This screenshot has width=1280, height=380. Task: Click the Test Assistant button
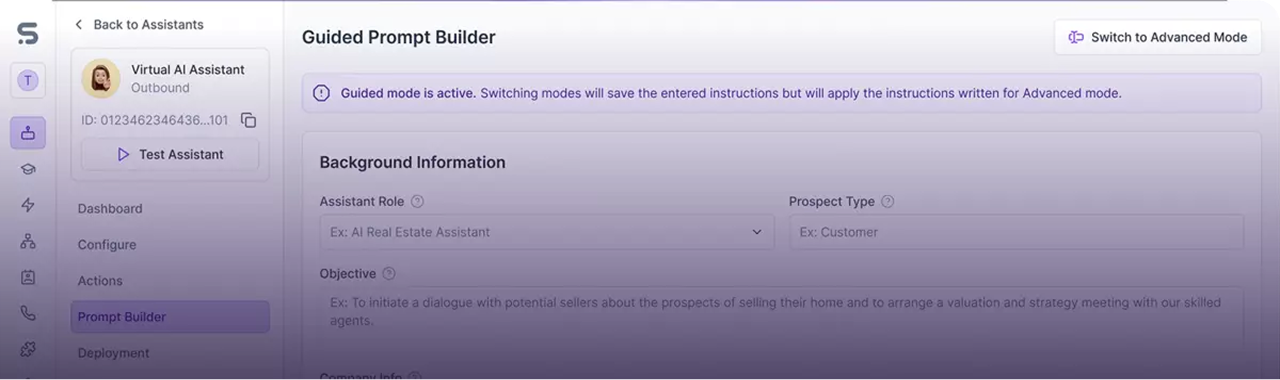tap(170, 155)
